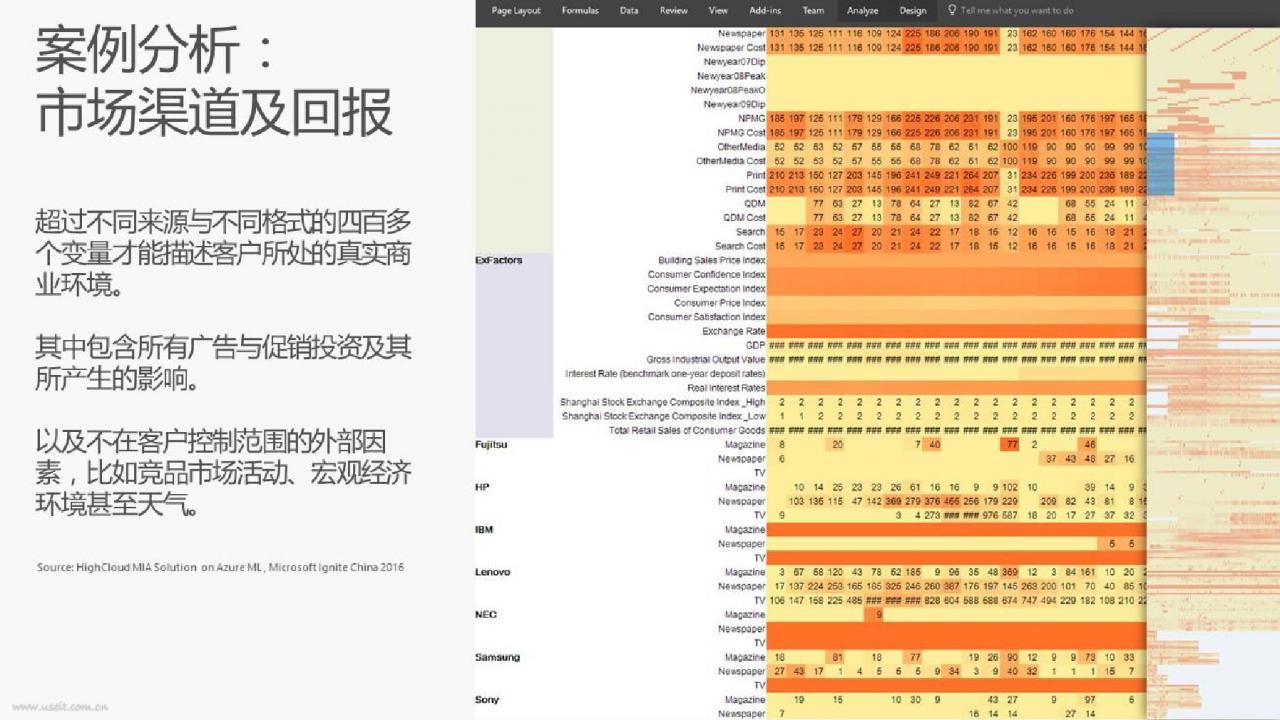Switch to the Formulas ribbon tab
Screen dimensions: 1280x720
pyautogui.click(x=580, y=11)
